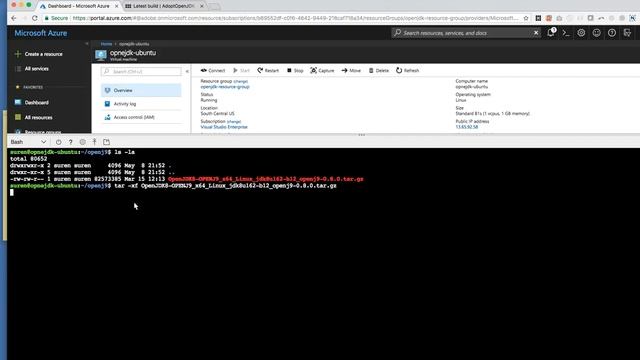Open Cloud Shell icon in Azure top bar
640x360 pixels.
click(x=566, y=33)
